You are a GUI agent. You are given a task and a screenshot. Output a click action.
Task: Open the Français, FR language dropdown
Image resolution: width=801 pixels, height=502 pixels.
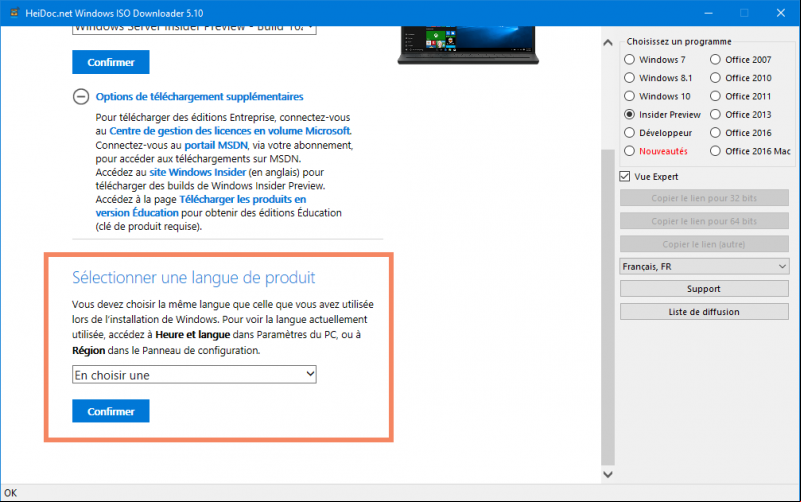coord(704,267)
